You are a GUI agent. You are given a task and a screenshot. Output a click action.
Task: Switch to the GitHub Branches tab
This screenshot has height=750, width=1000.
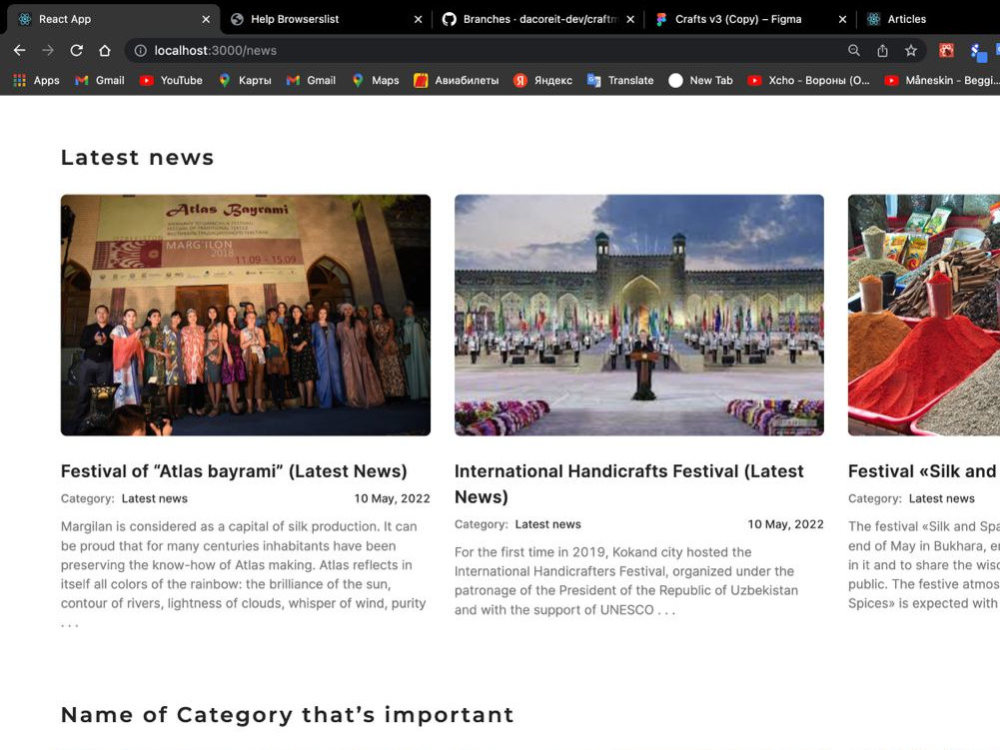pos(538,19)
